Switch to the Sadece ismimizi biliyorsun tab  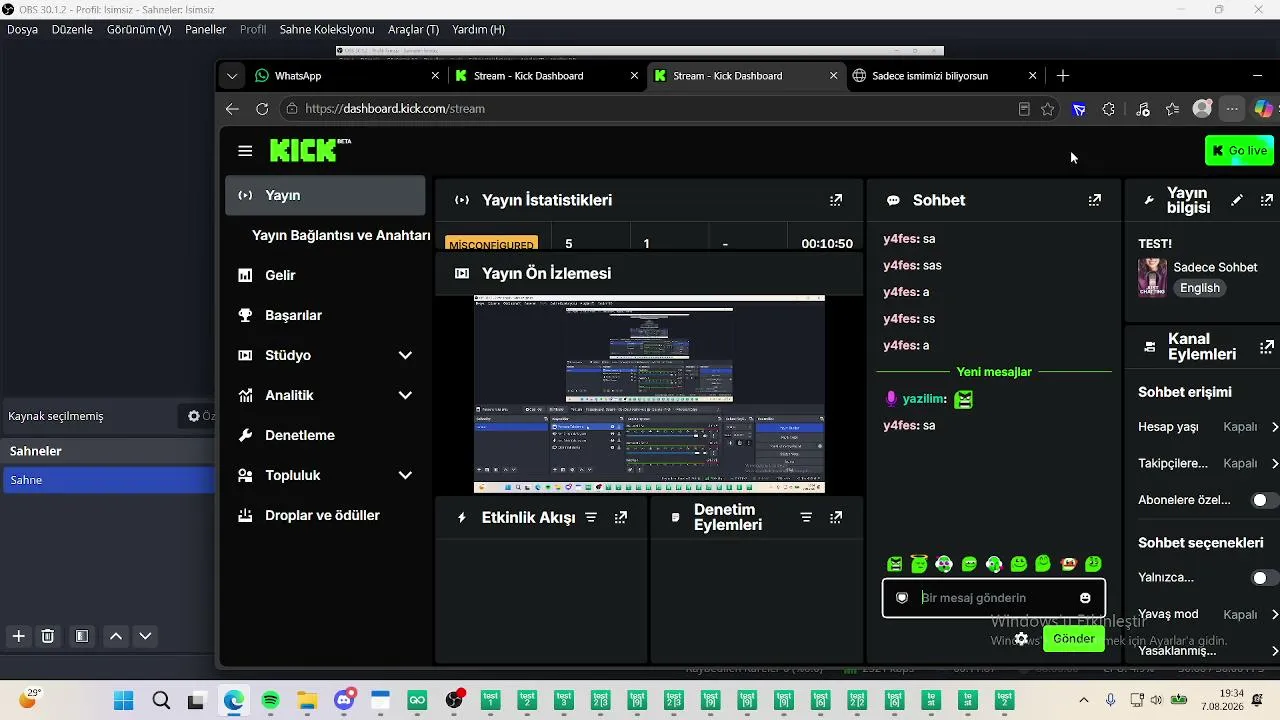(945, 76)
